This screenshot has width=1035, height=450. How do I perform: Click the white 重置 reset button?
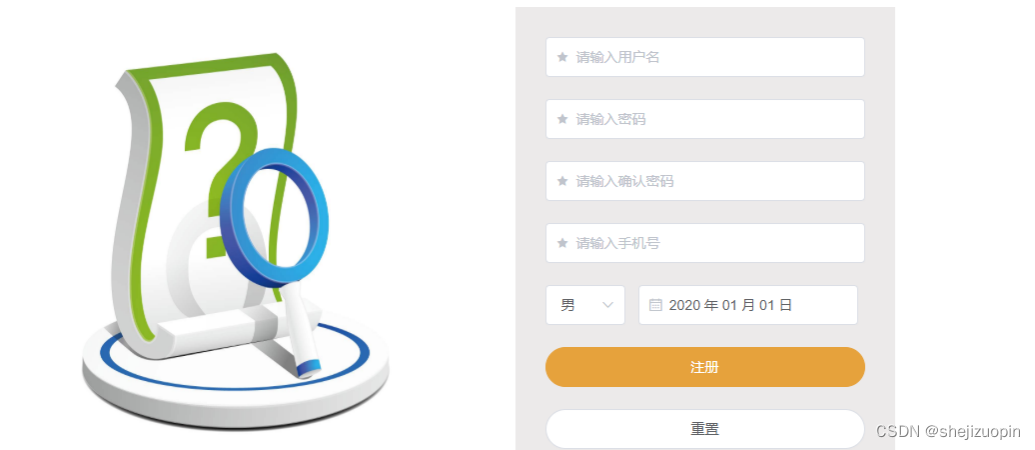(705, 429)
